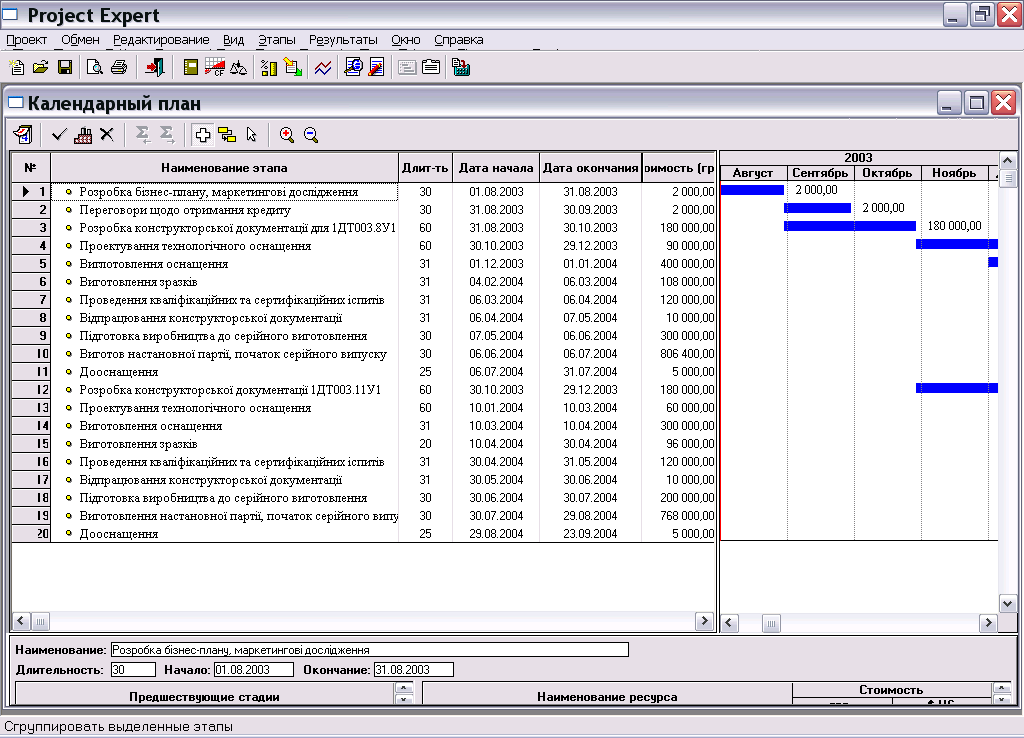Click the stage table's right scroll arrow
The height and width of the screenshot is (738, 1024).
click(704, 621)
